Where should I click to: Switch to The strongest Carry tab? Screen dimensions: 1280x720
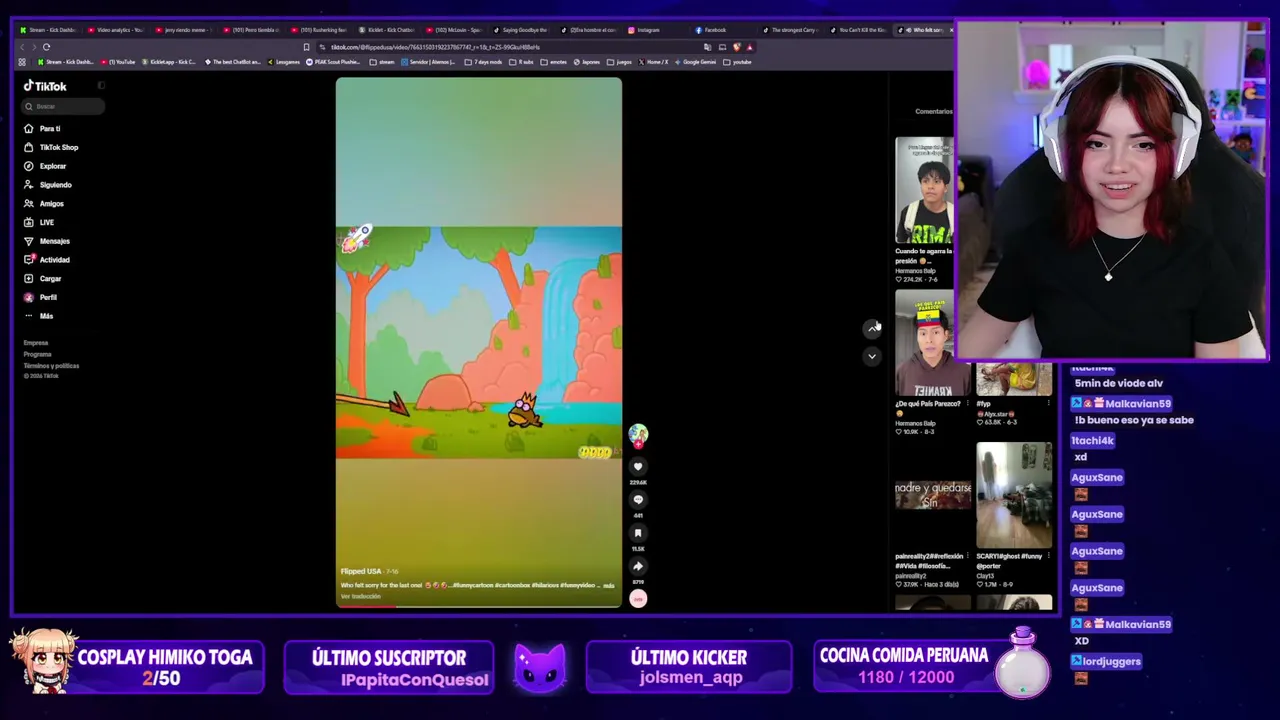(x=791, y=30)
